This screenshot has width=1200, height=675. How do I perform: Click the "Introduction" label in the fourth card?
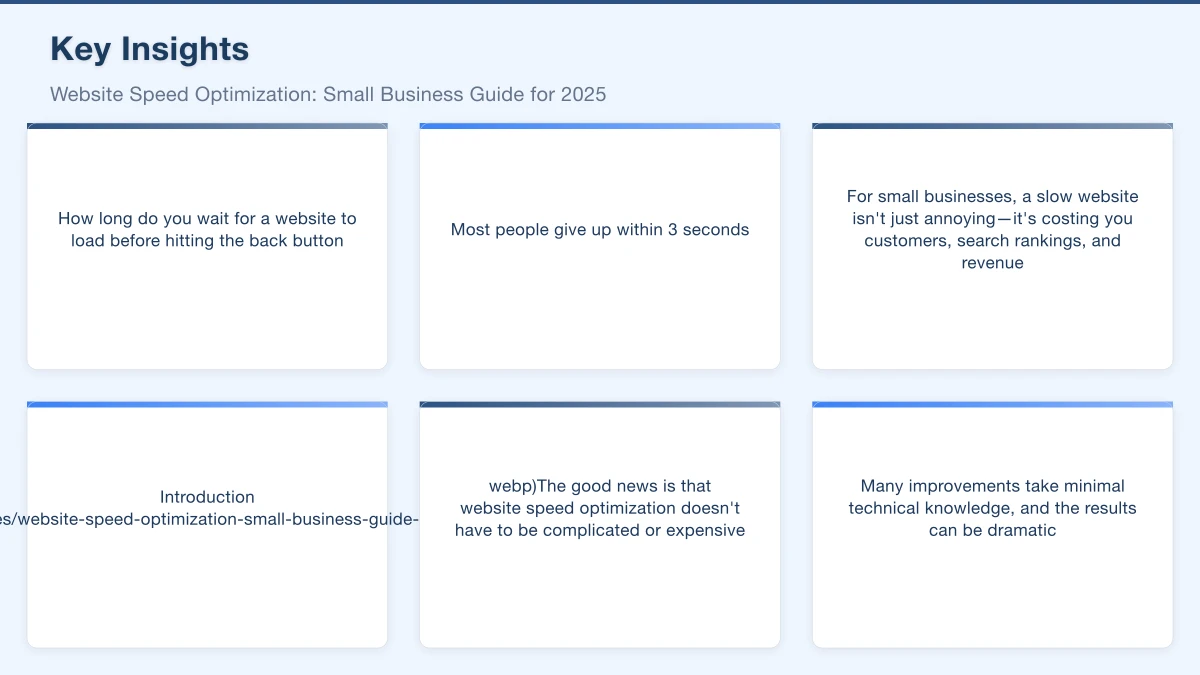(207, 497)
